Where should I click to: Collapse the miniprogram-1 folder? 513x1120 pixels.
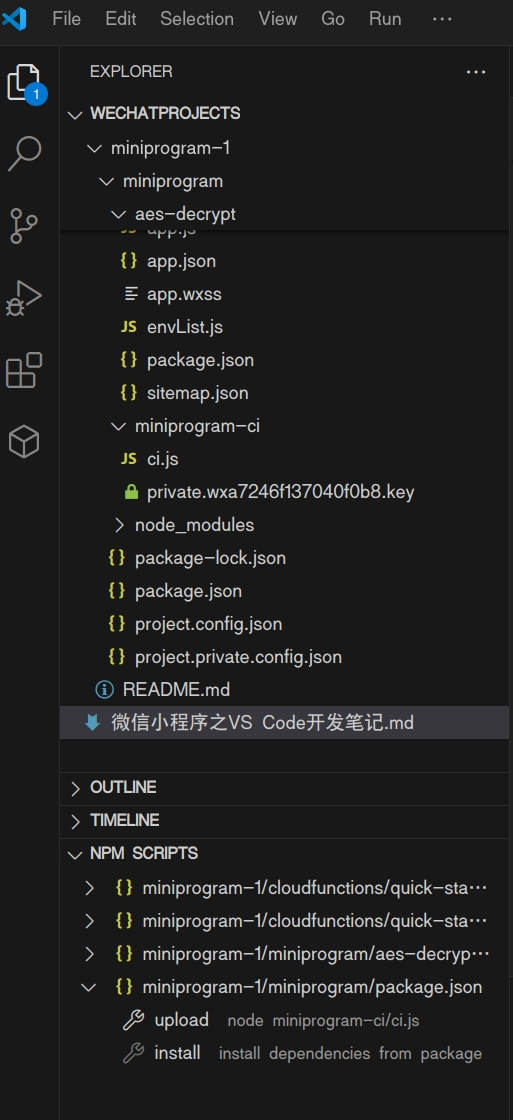(94, 149)
